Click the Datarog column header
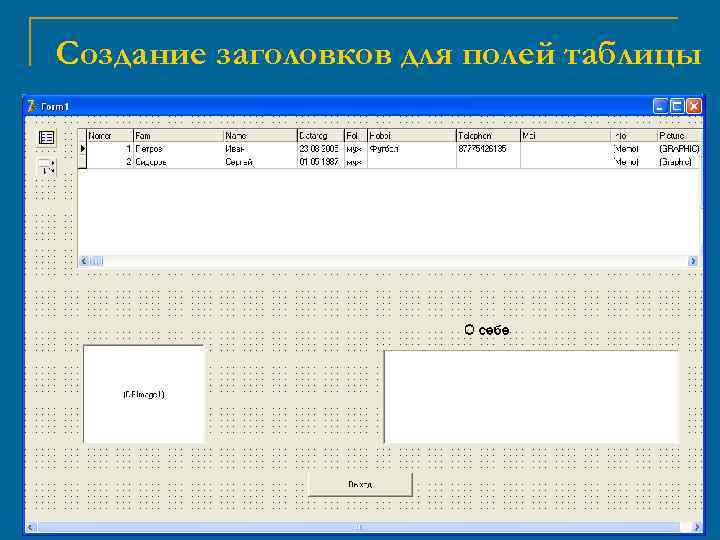This screenshot has height=540, width=720. coord(321,136)
